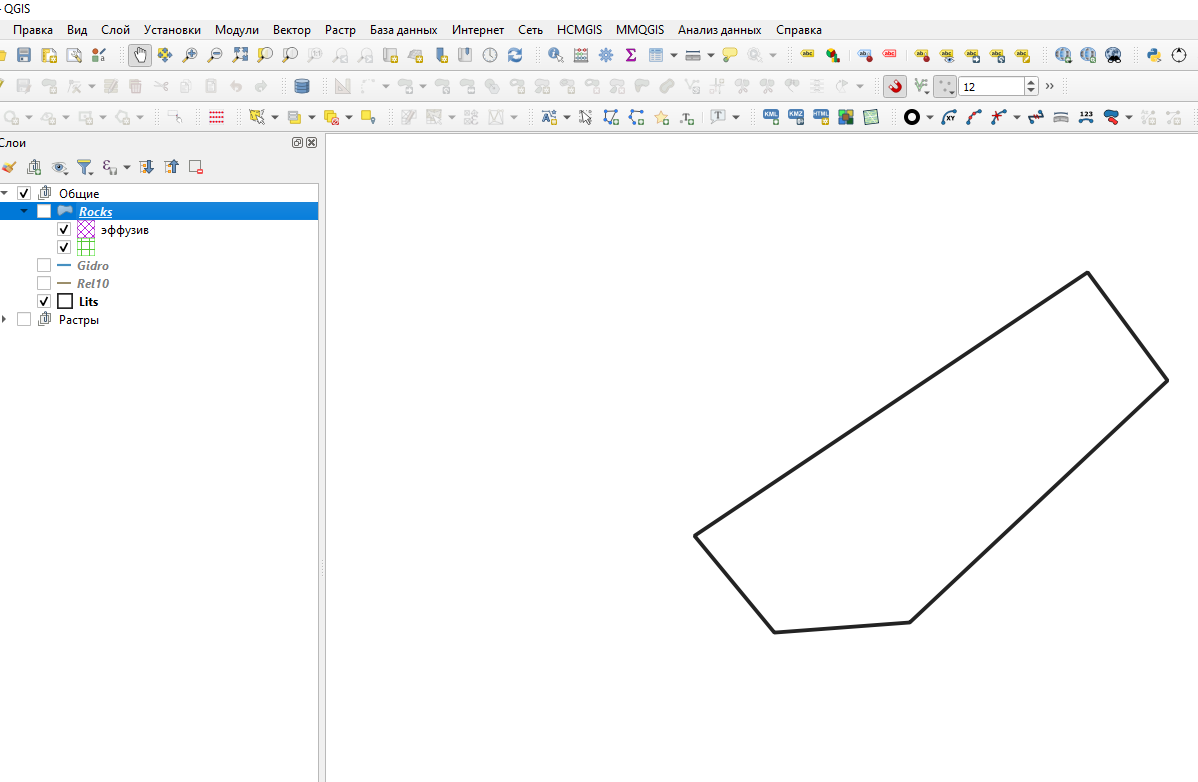Open the Show Map Tips speech bubble icon
Screen dimensions: 1198x782
(730, 55)
